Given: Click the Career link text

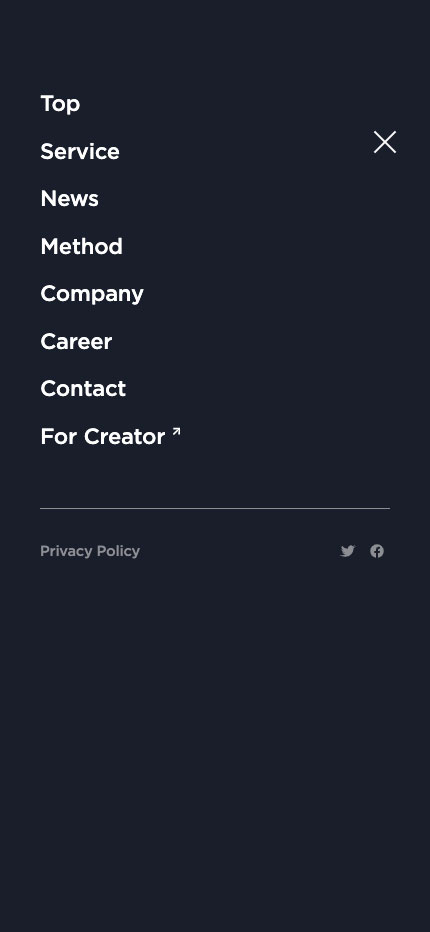Looking at the screenshot, I should click(76, 341).
